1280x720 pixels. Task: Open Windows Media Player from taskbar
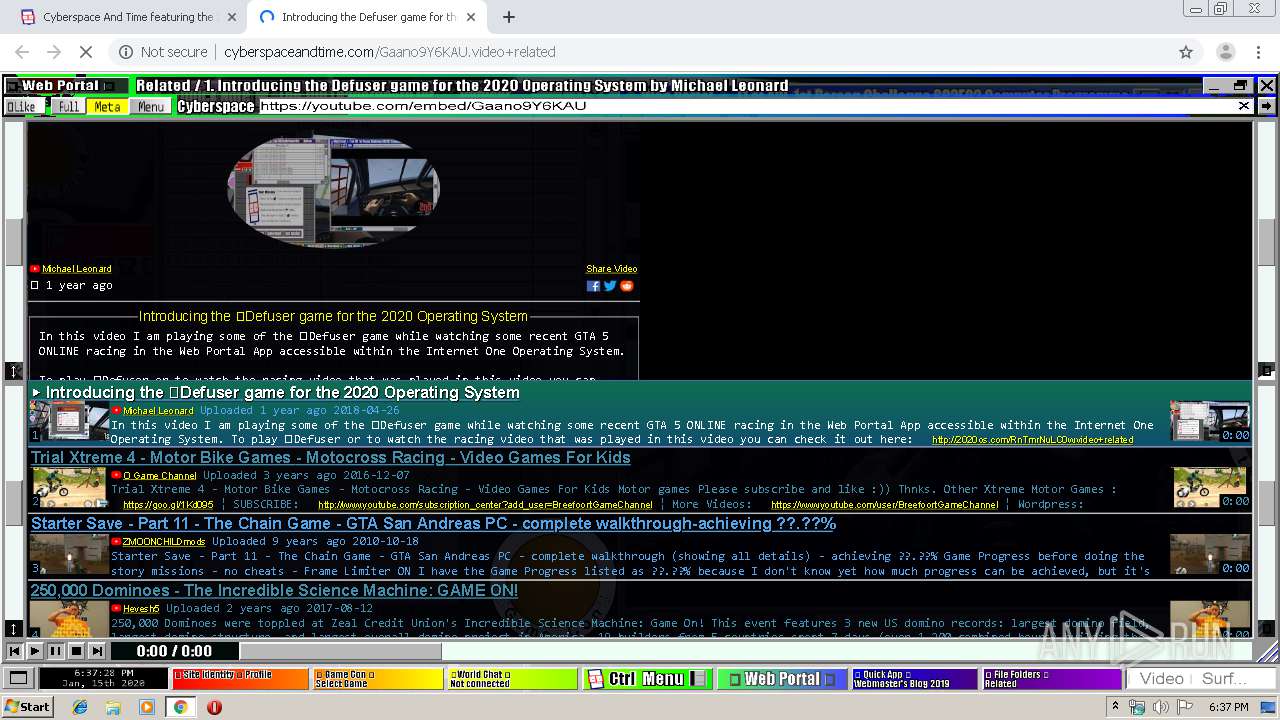click(147, 707)
